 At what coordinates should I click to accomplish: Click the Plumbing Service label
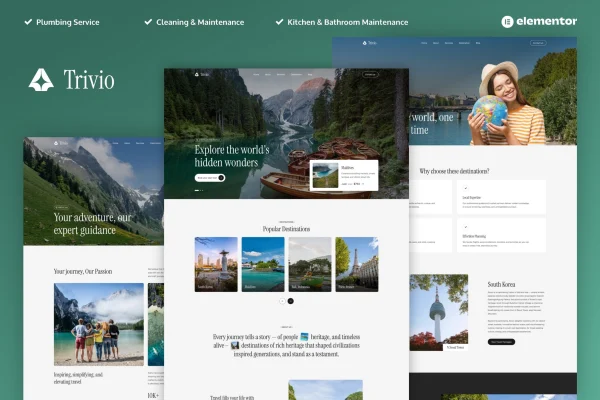coord(68,22)
